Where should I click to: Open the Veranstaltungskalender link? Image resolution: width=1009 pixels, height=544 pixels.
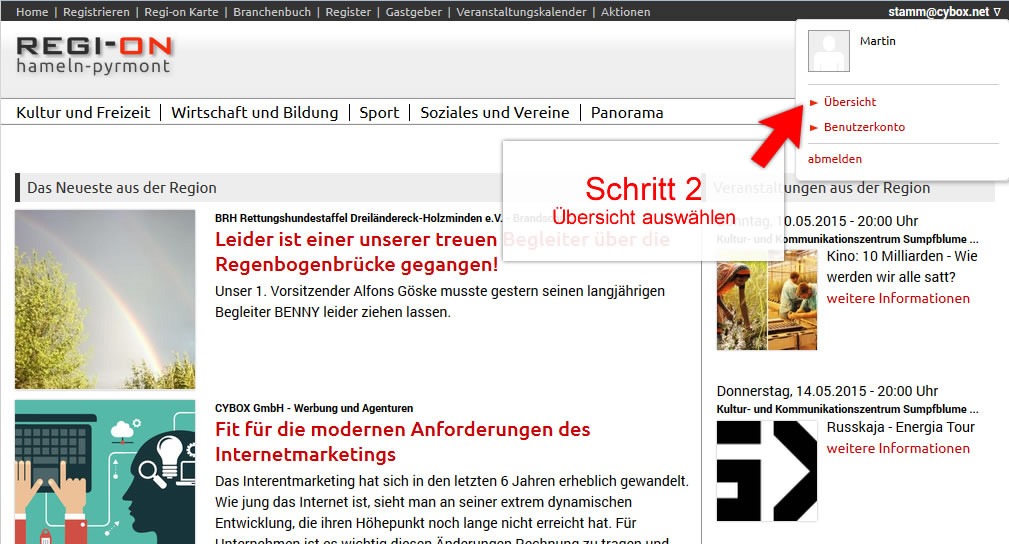point(520,12)
